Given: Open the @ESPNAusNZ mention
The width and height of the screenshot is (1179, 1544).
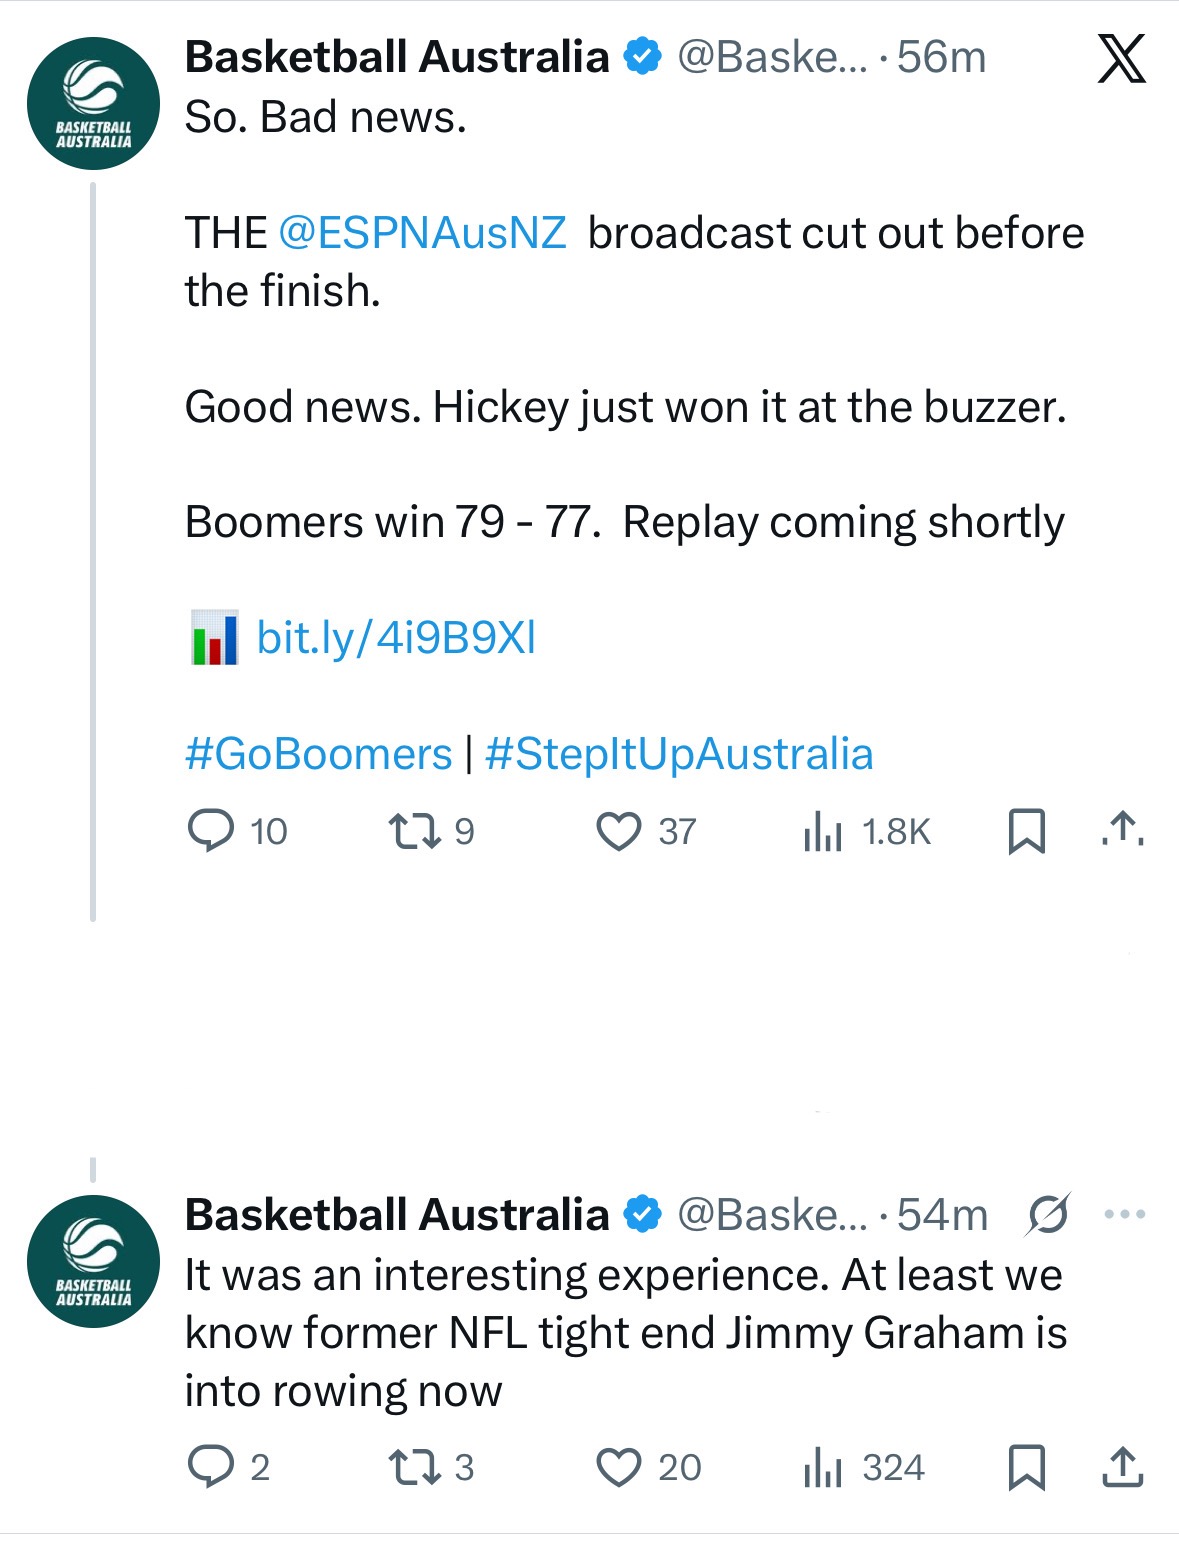Looking at the screenshot, I should 422,233.
